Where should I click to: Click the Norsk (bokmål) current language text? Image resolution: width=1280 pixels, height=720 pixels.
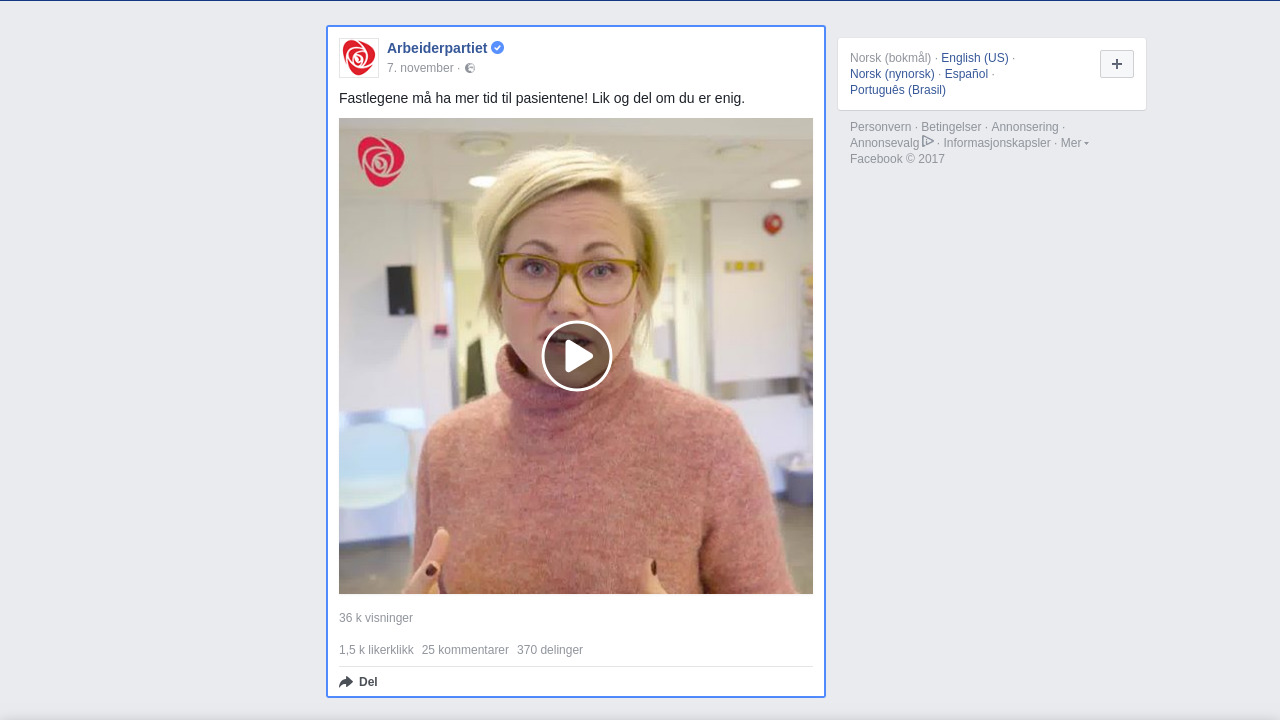[x=891, y=58]
